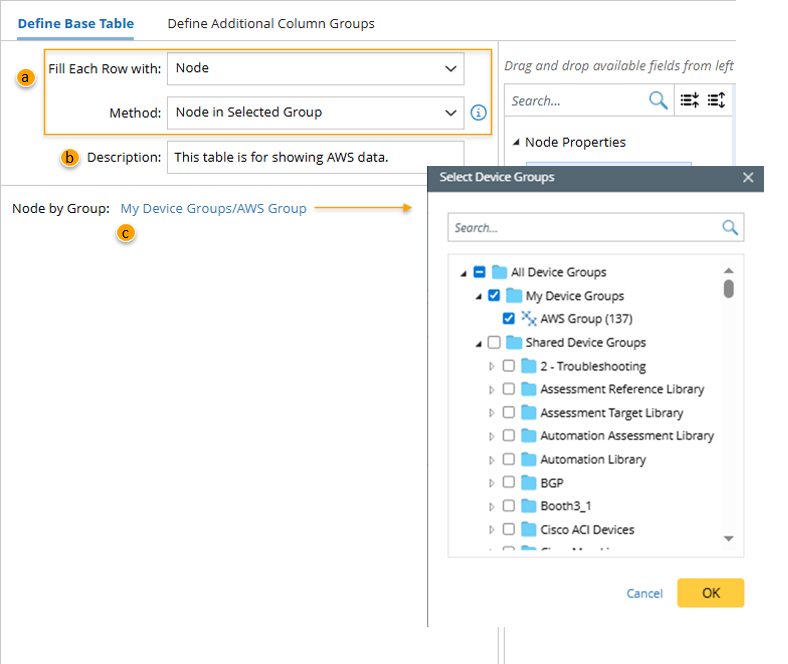Click the Cisco ACI Devices folder icon
The width and height of the screenshot is (788, 664).
pos(529,529)
